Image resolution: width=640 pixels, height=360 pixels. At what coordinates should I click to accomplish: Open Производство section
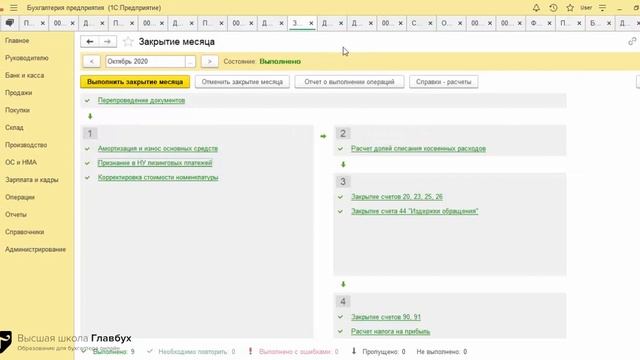coord(26,145)
